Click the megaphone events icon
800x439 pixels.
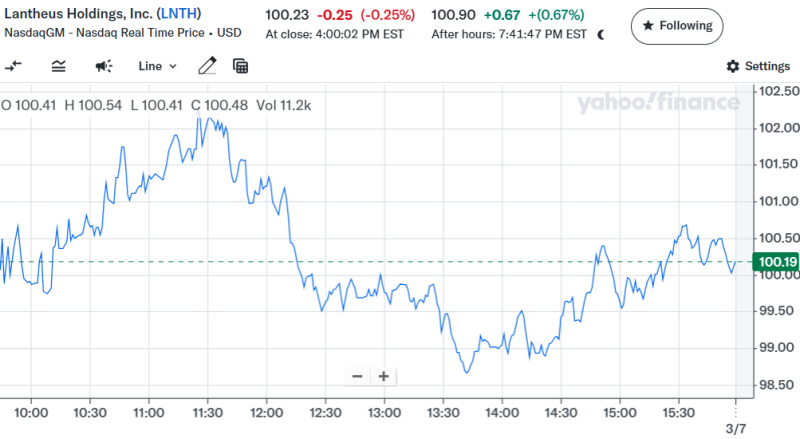pos(103,66)
